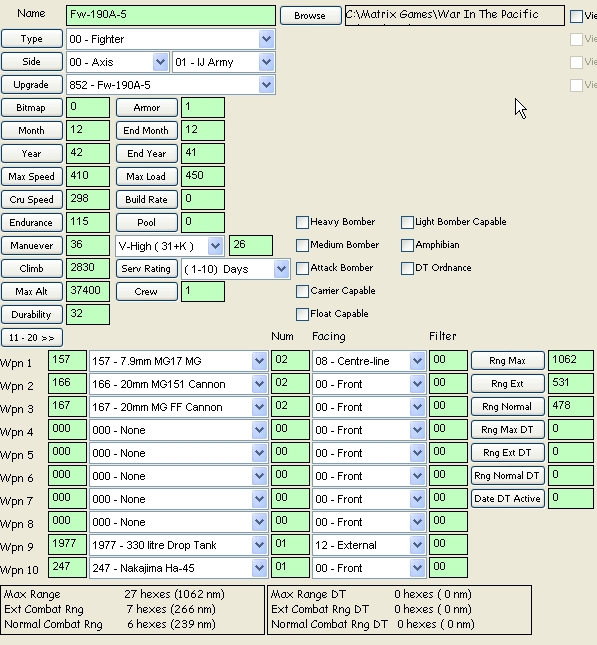The image size is (597, 645).
Task: Click the Max Speed button
Action: point(32,177)
